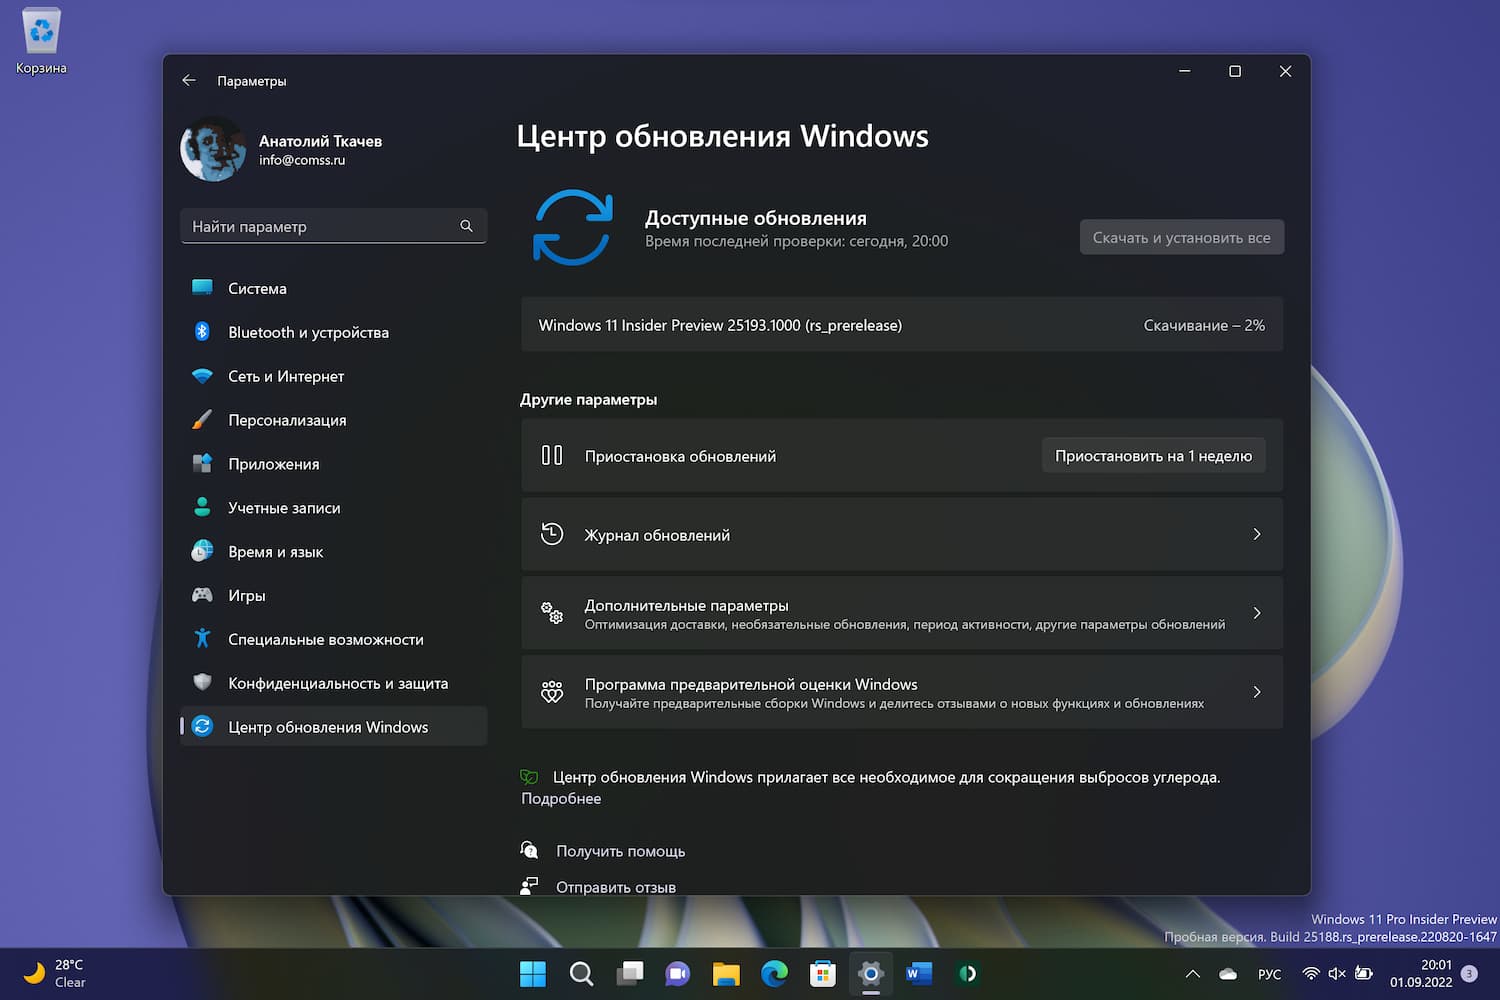The width and height of the screenshot is (1500, 1000).
Task: Expand the Программа предварительной оценки Windows chevron
Action: (x=1257, y=692)
